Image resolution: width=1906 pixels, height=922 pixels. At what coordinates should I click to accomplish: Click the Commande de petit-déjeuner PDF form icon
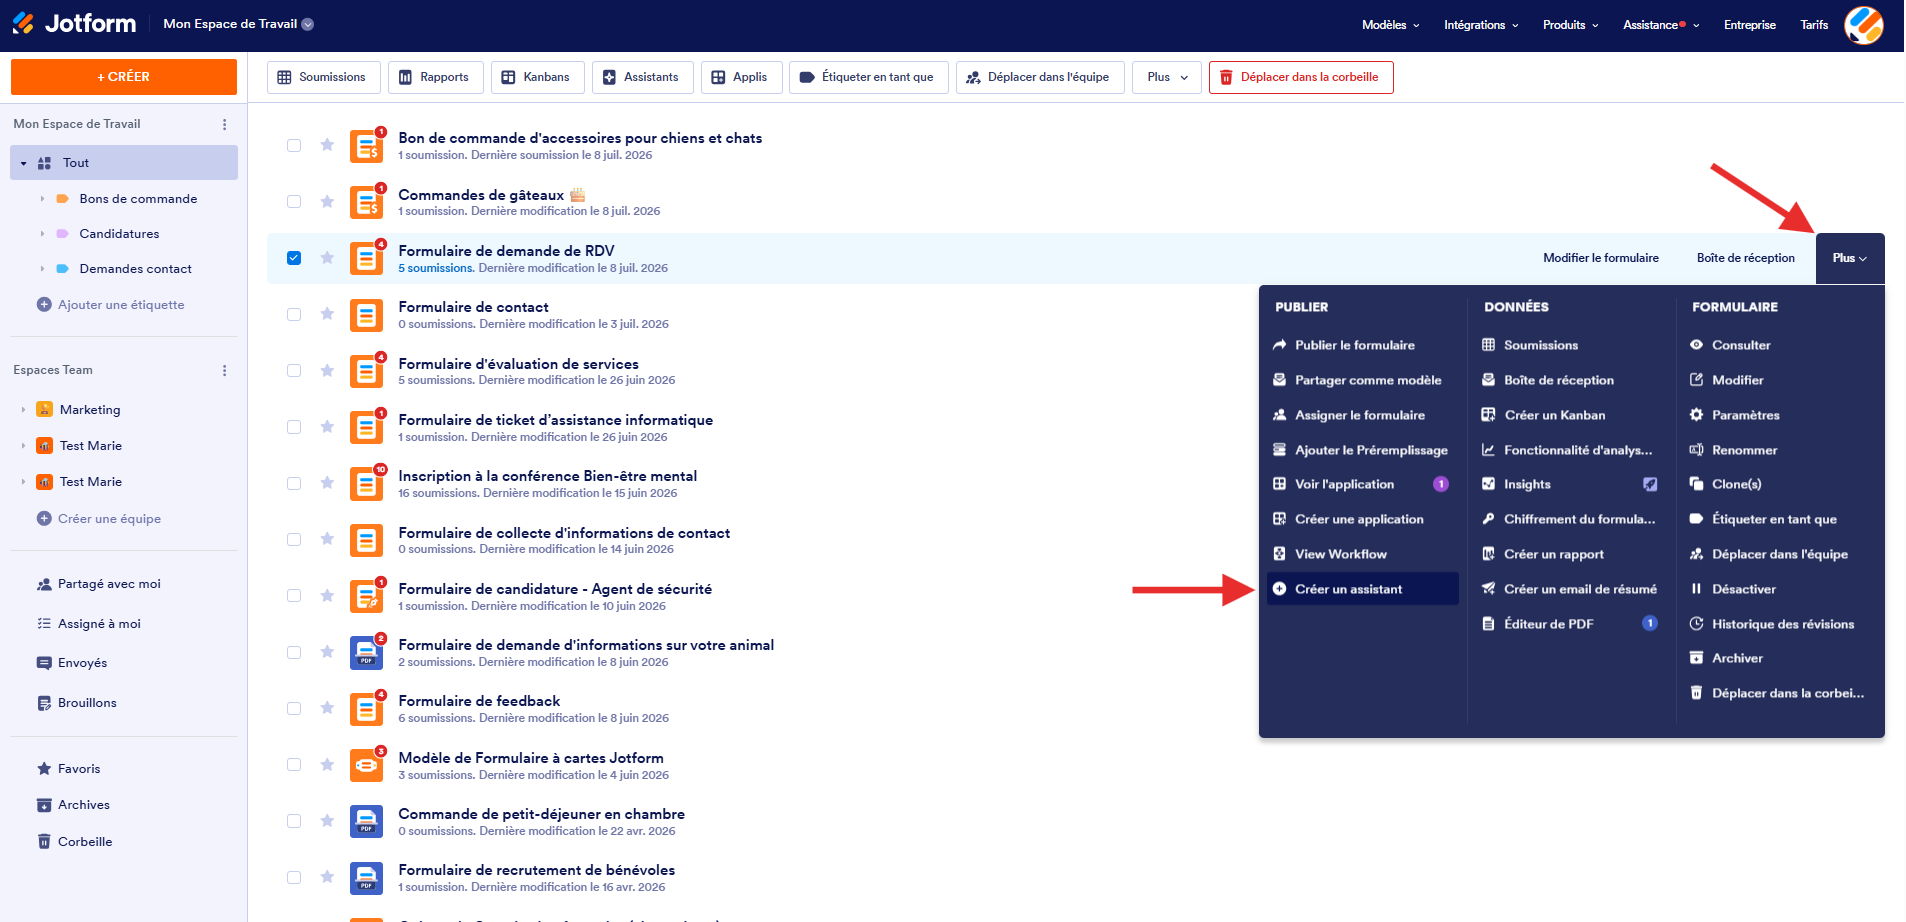click(367, 821)
